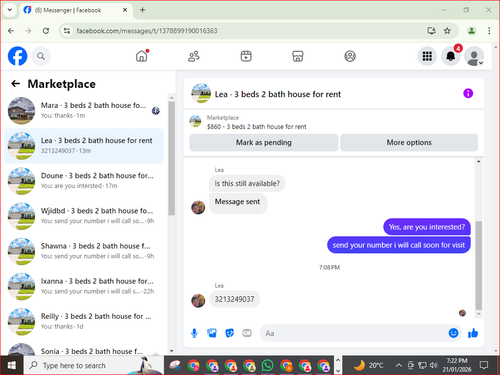The height and width of the screenshot is (375, 500).
Task: Open the Ixanna house chat
Action: pos(84,286)
